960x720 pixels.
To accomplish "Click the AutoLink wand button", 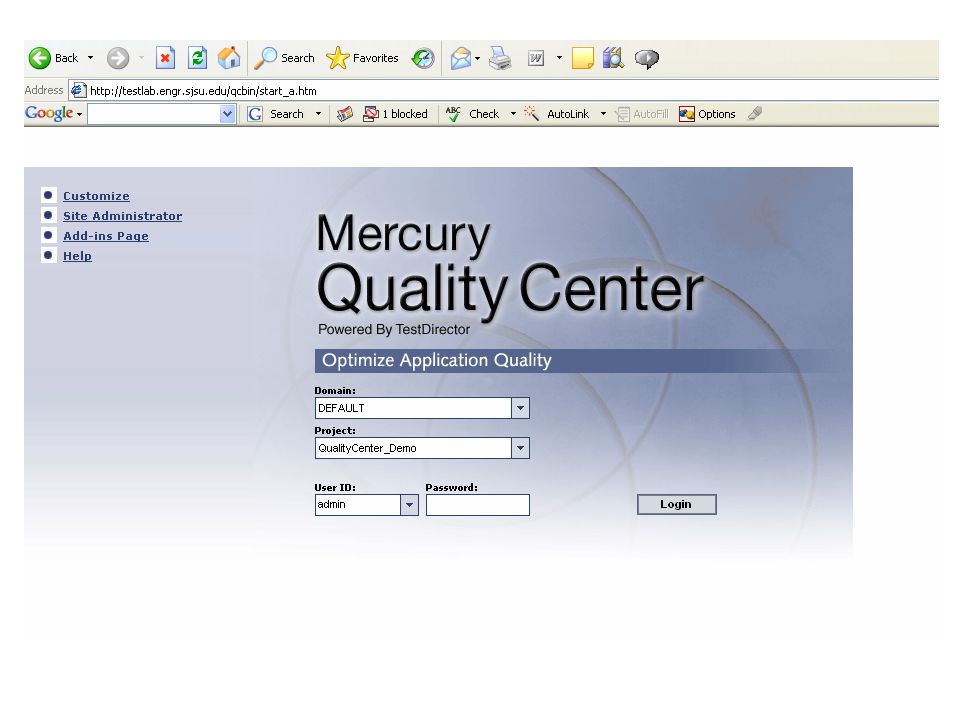I will [557, 114].
